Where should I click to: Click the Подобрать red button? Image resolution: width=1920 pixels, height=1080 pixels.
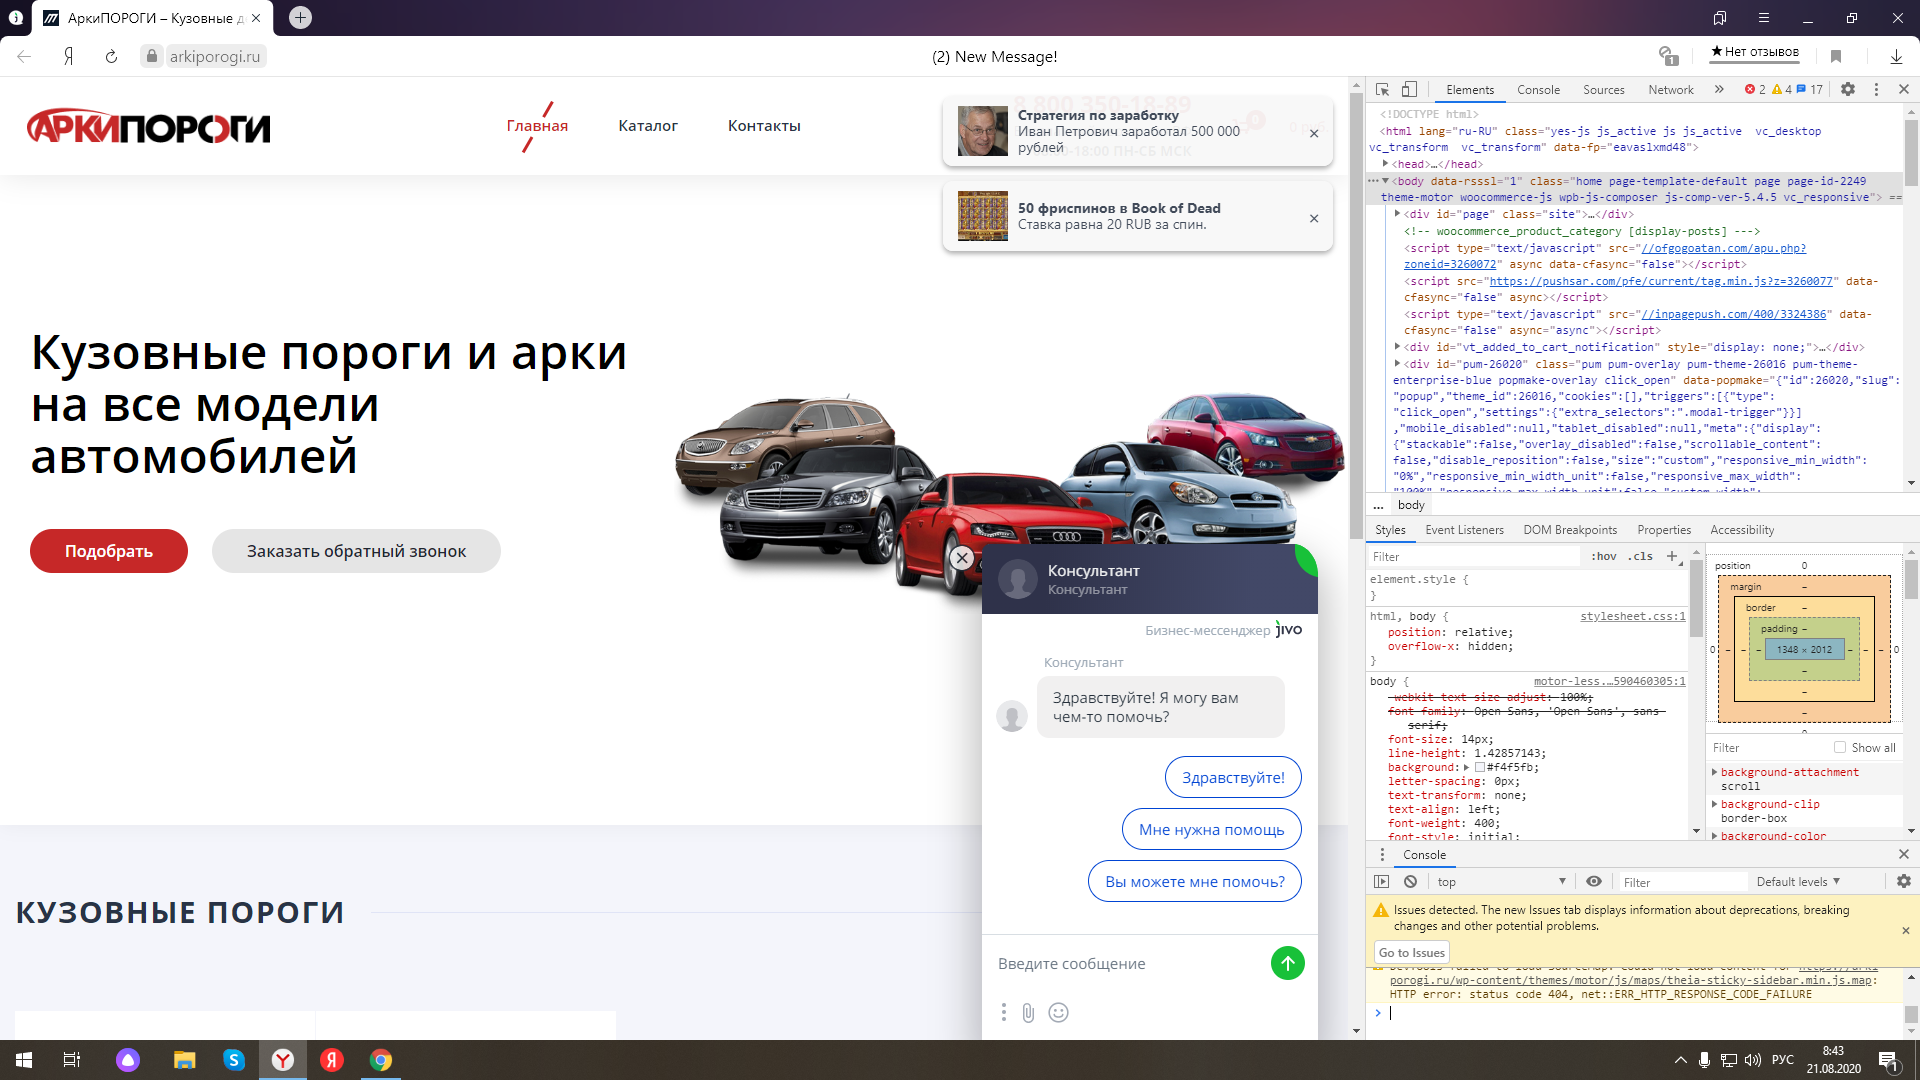[x=109, y=551]
